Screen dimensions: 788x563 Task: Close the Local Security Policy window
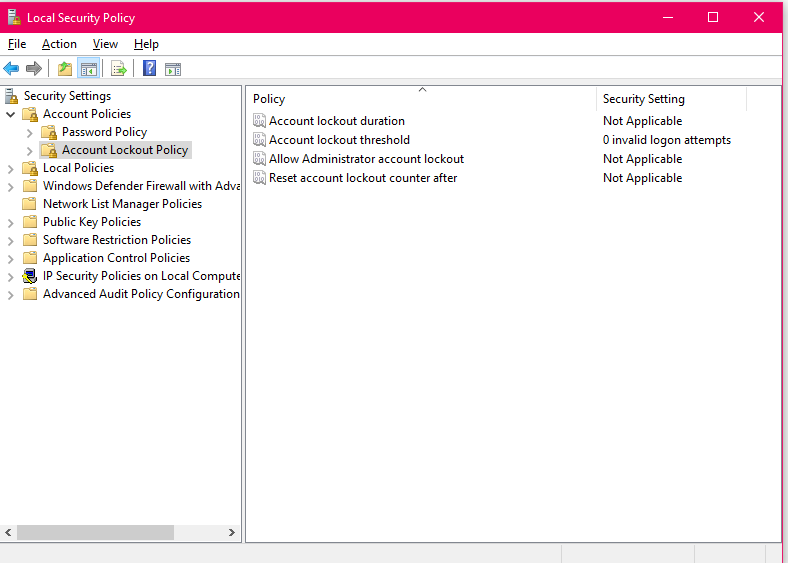759,18
